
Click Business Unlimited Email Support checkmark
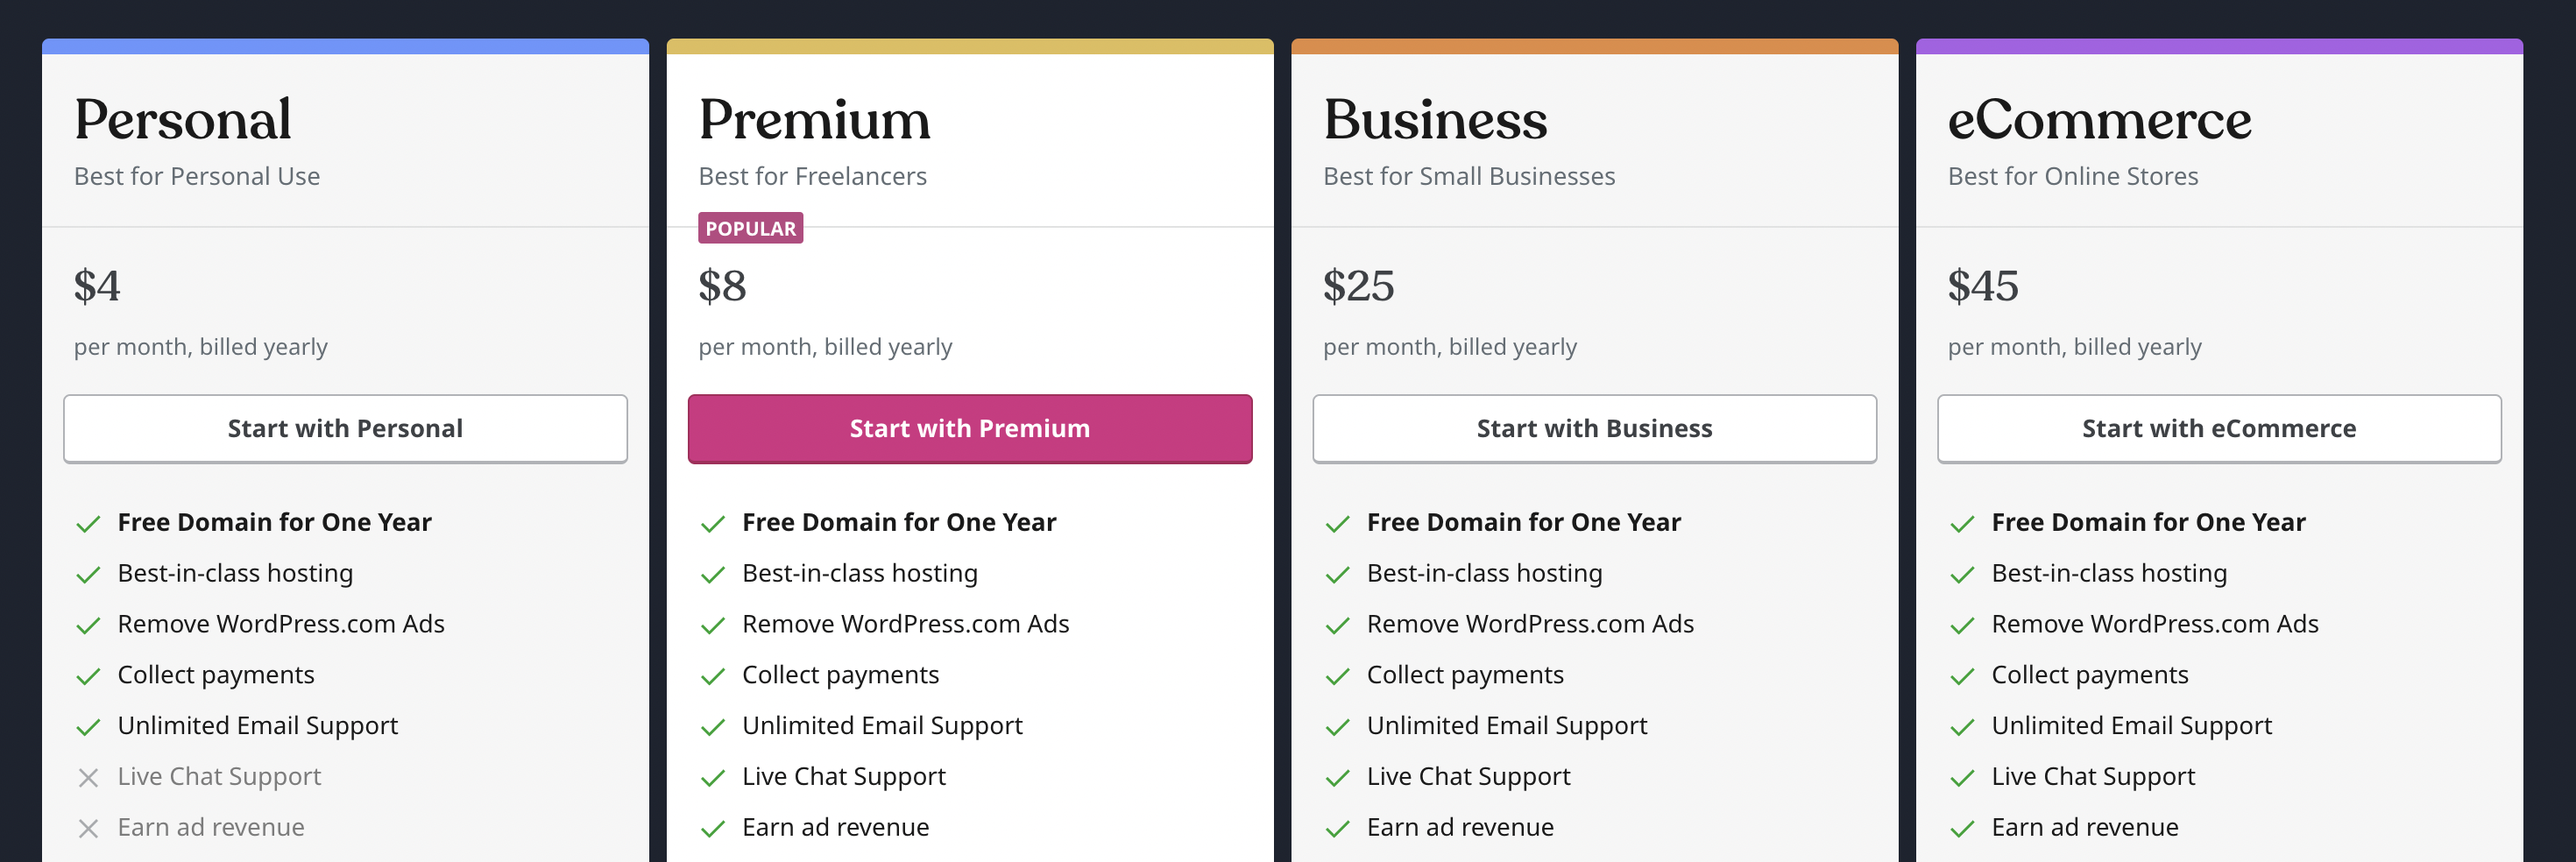1337,727
